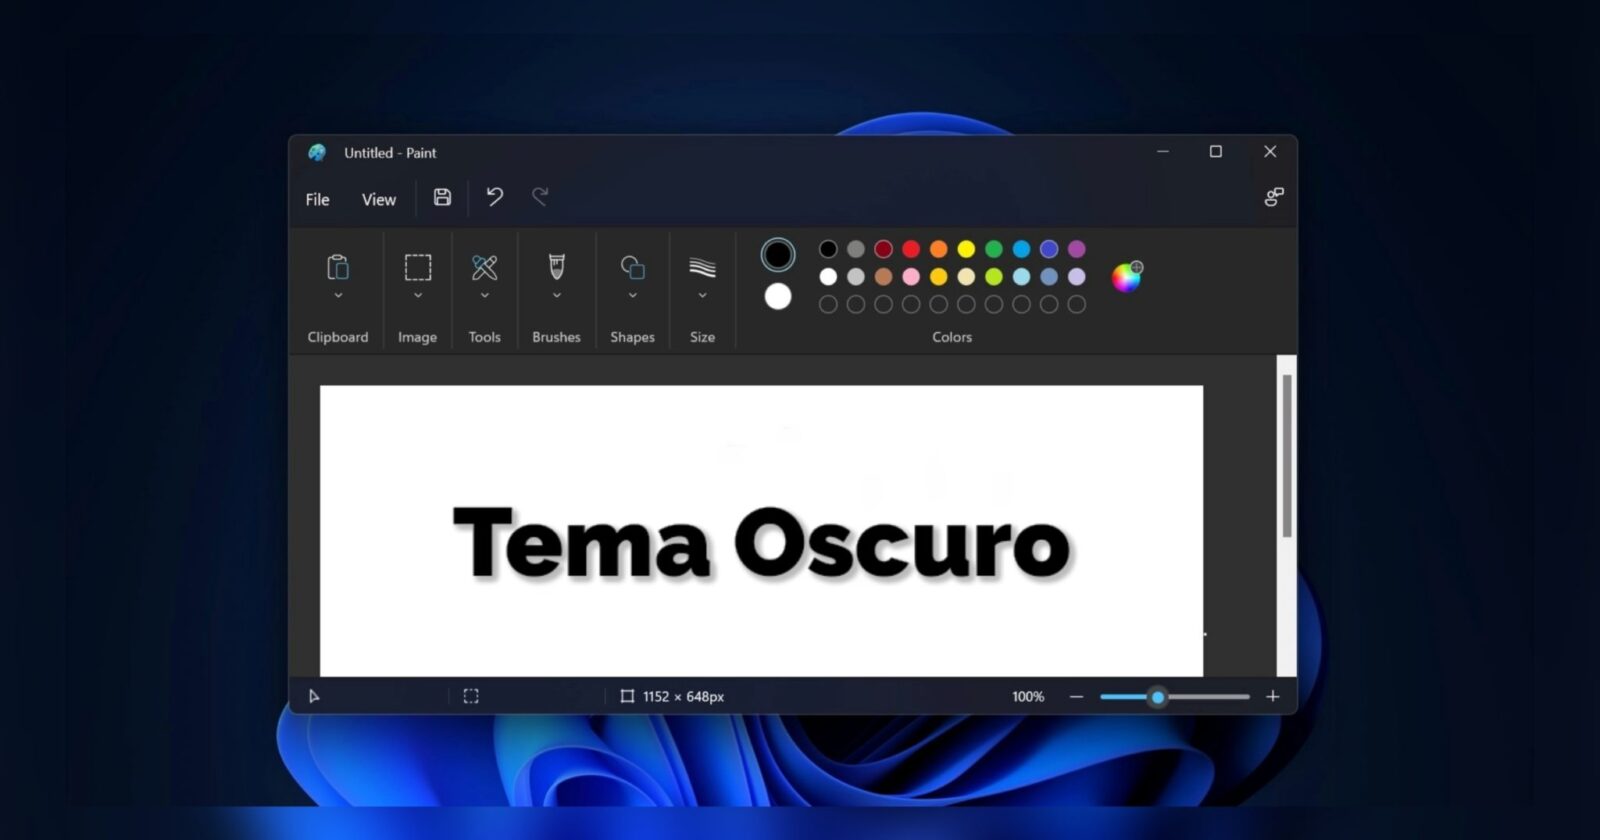Open Edit colors rainbow wheel
The height and width of the screenshot is (840, 1600).
click(1127, 277)
